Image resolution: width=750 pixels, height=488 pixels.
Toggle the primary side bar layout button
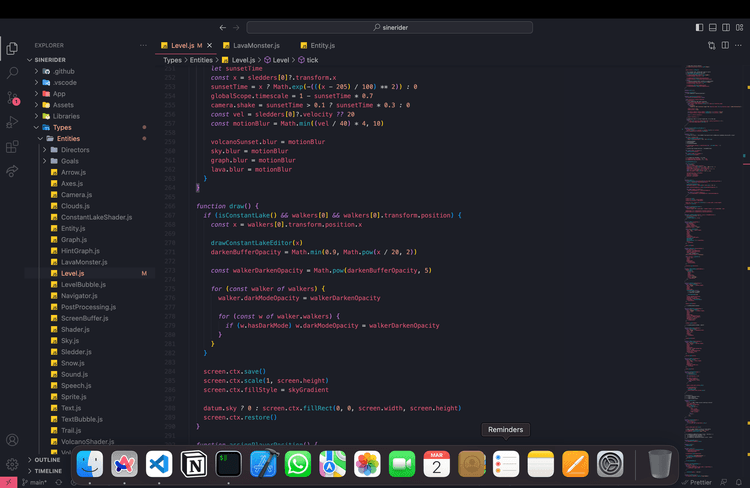pos(699,27)
